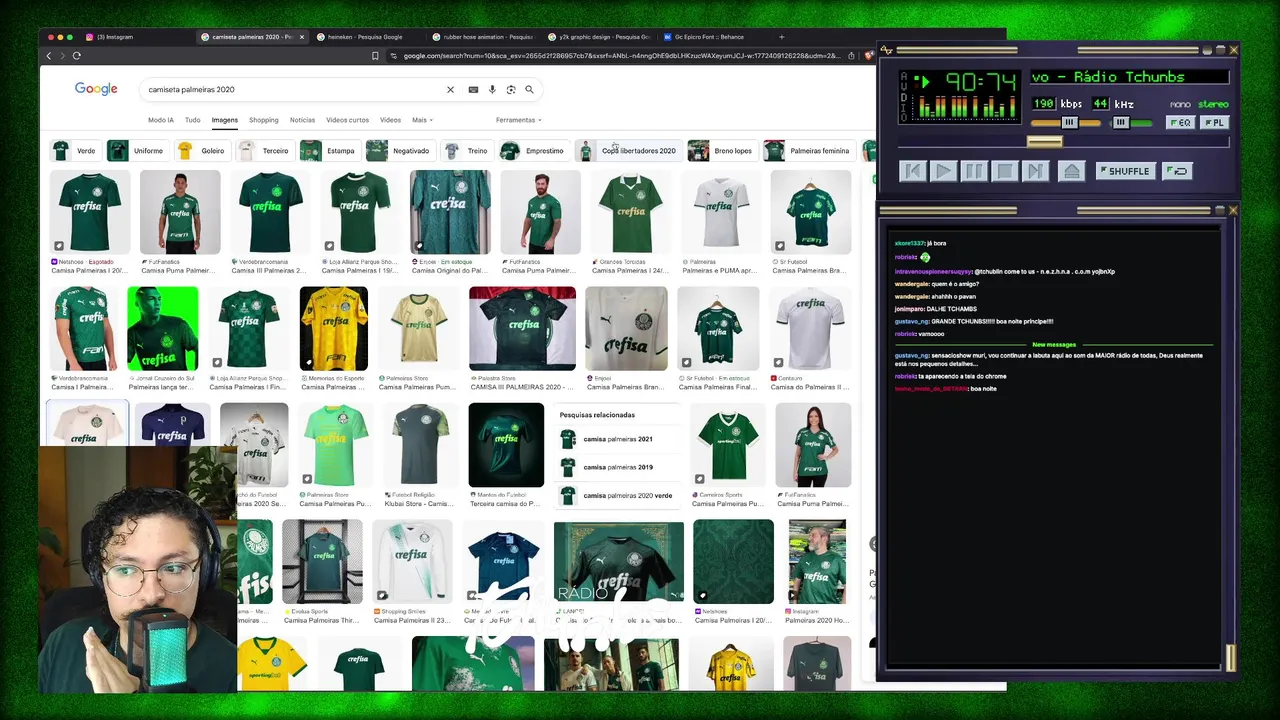The width and height of the screenshot is (1280, 720).
Task: Switch to the y2k graphic design tab
Action: 600,37
